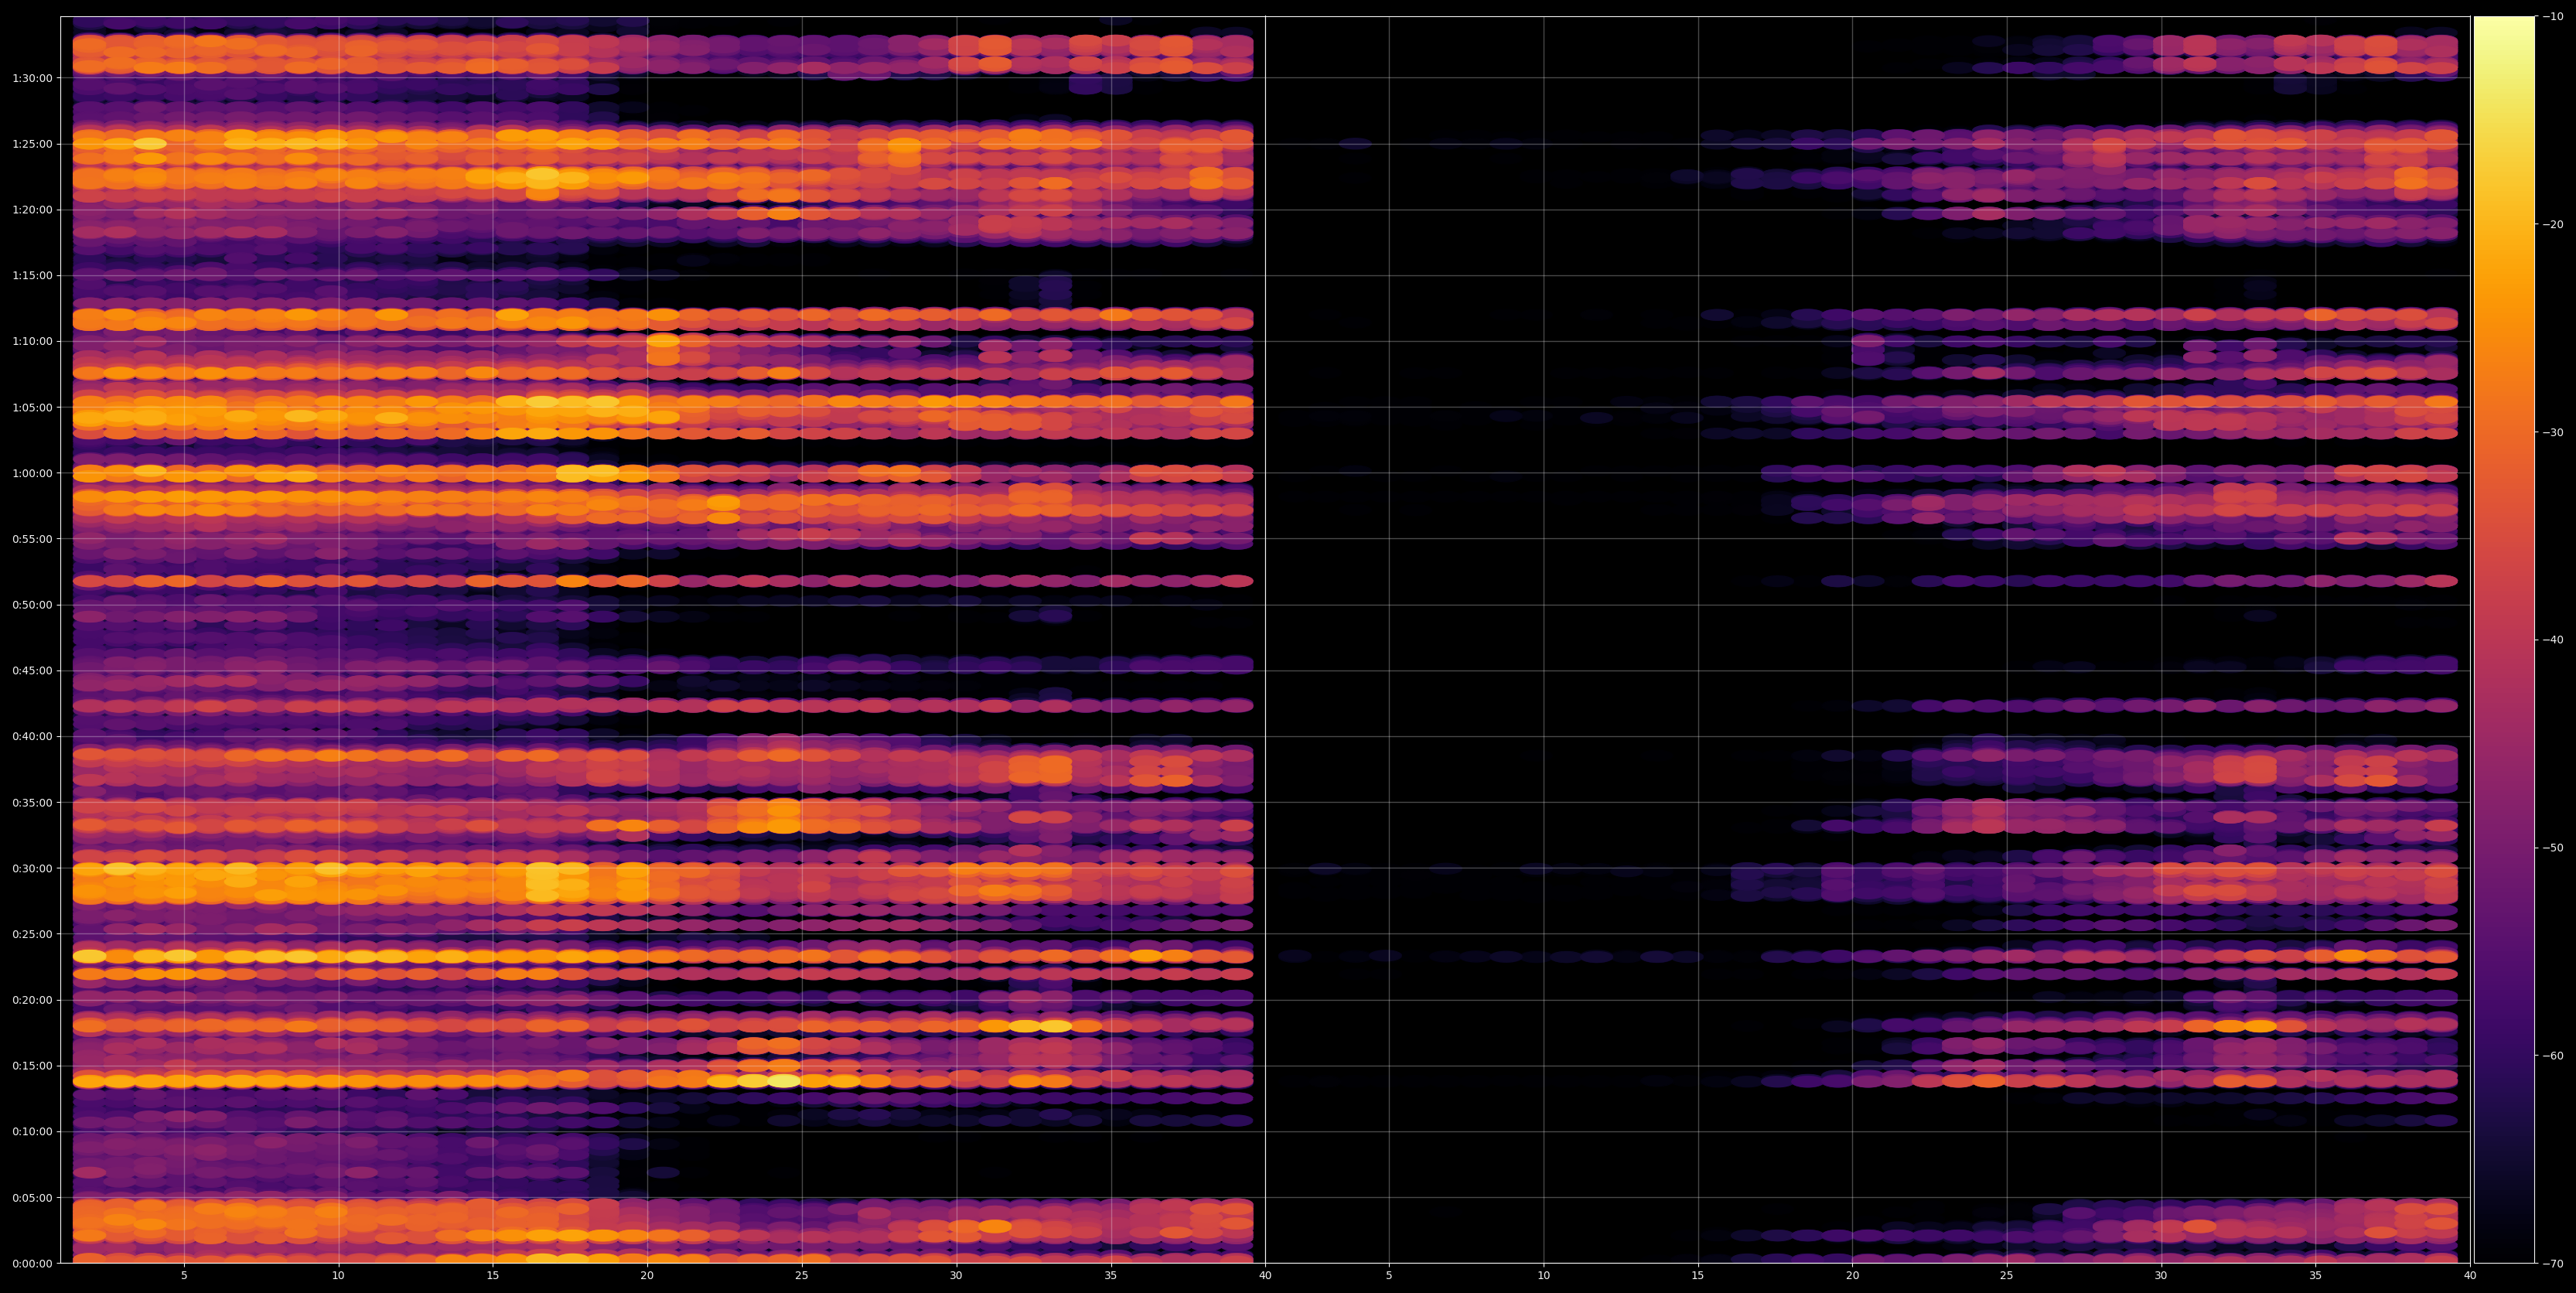Viewport: 2576px width, 1293px height.
Task: Select x-axis tick "30" under the left heatmap
Action: pyautogui.click(x=956, y=1276)
